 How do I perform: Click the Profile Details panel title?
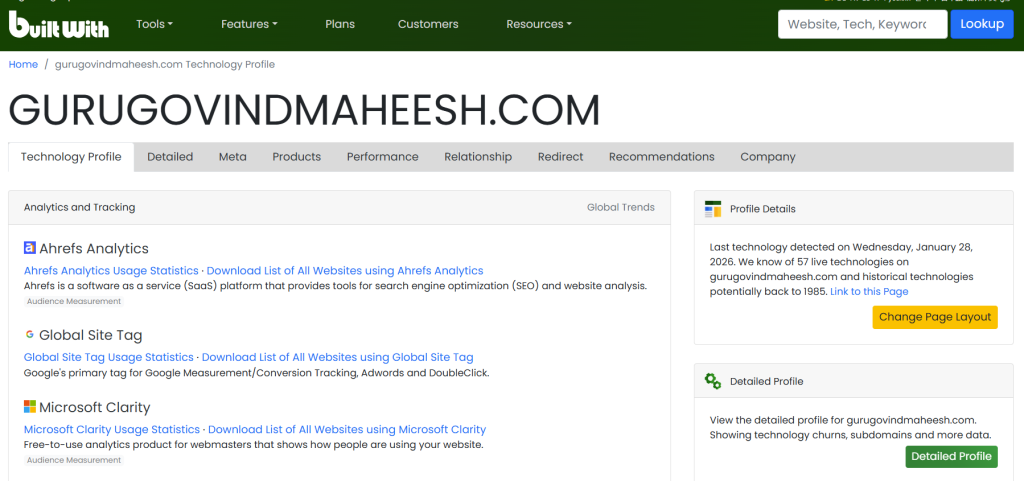pos(763,209)
